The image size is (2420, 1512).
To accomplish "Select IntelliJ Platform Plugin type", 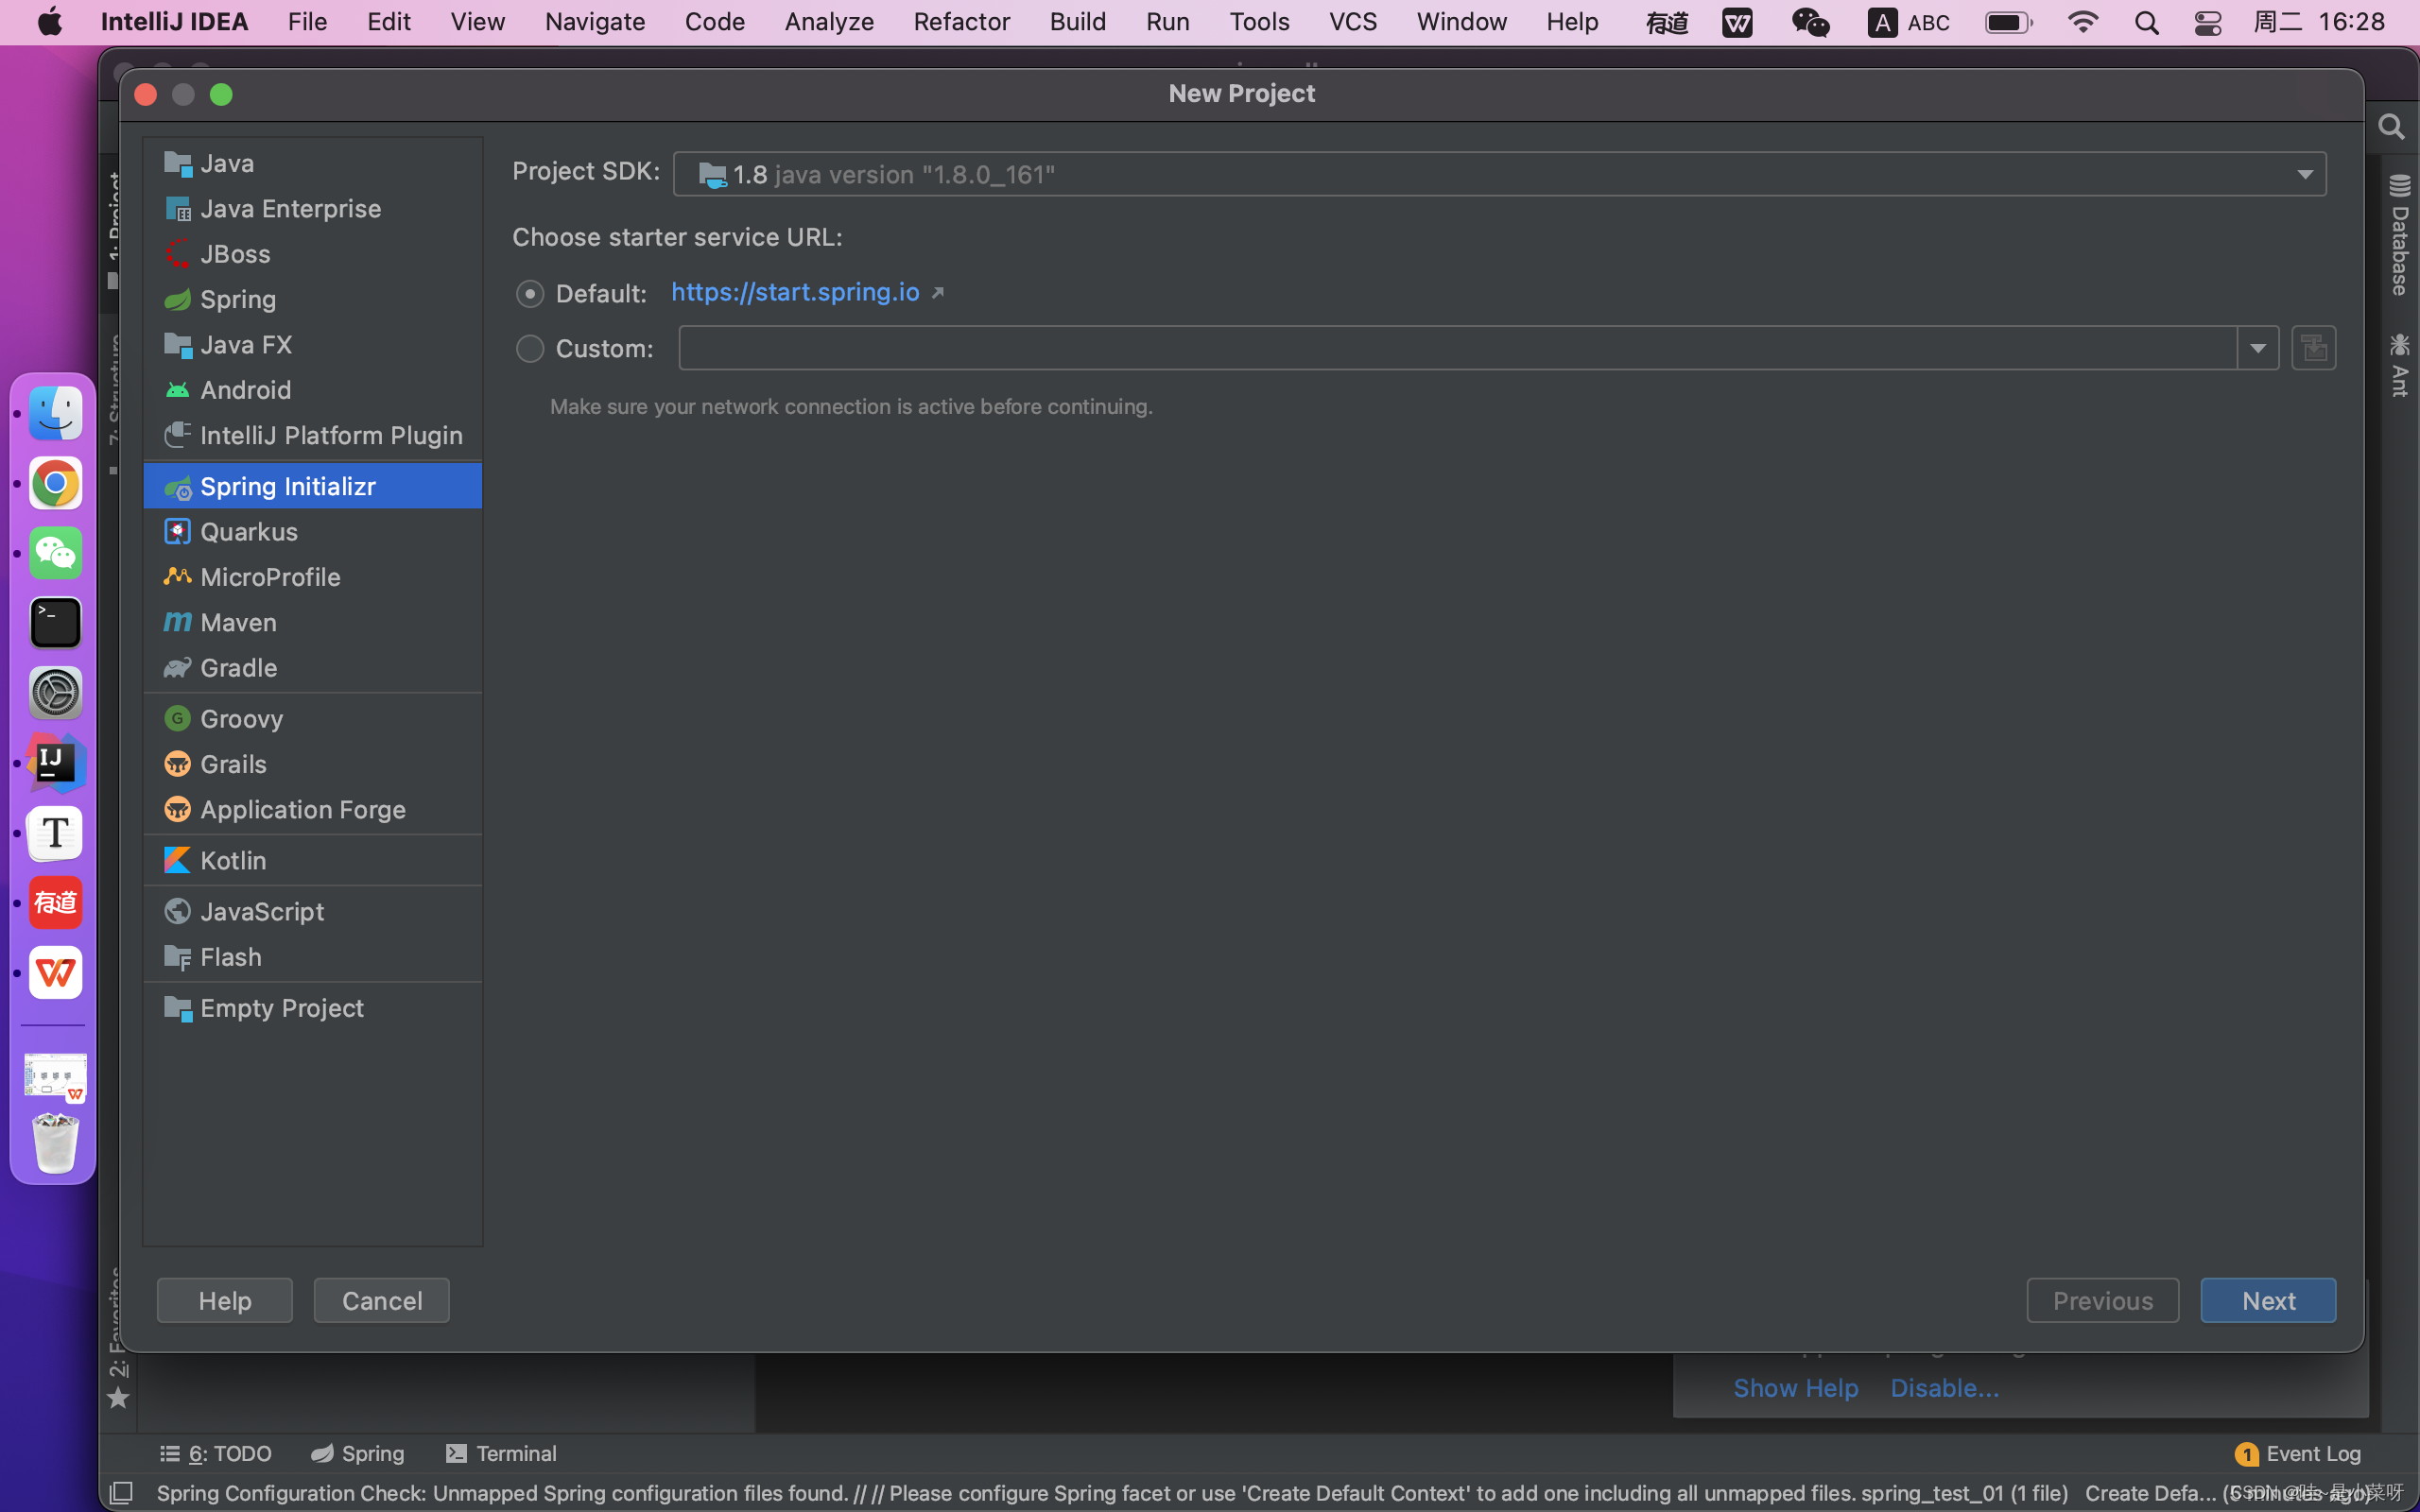I will pos(312,435).
